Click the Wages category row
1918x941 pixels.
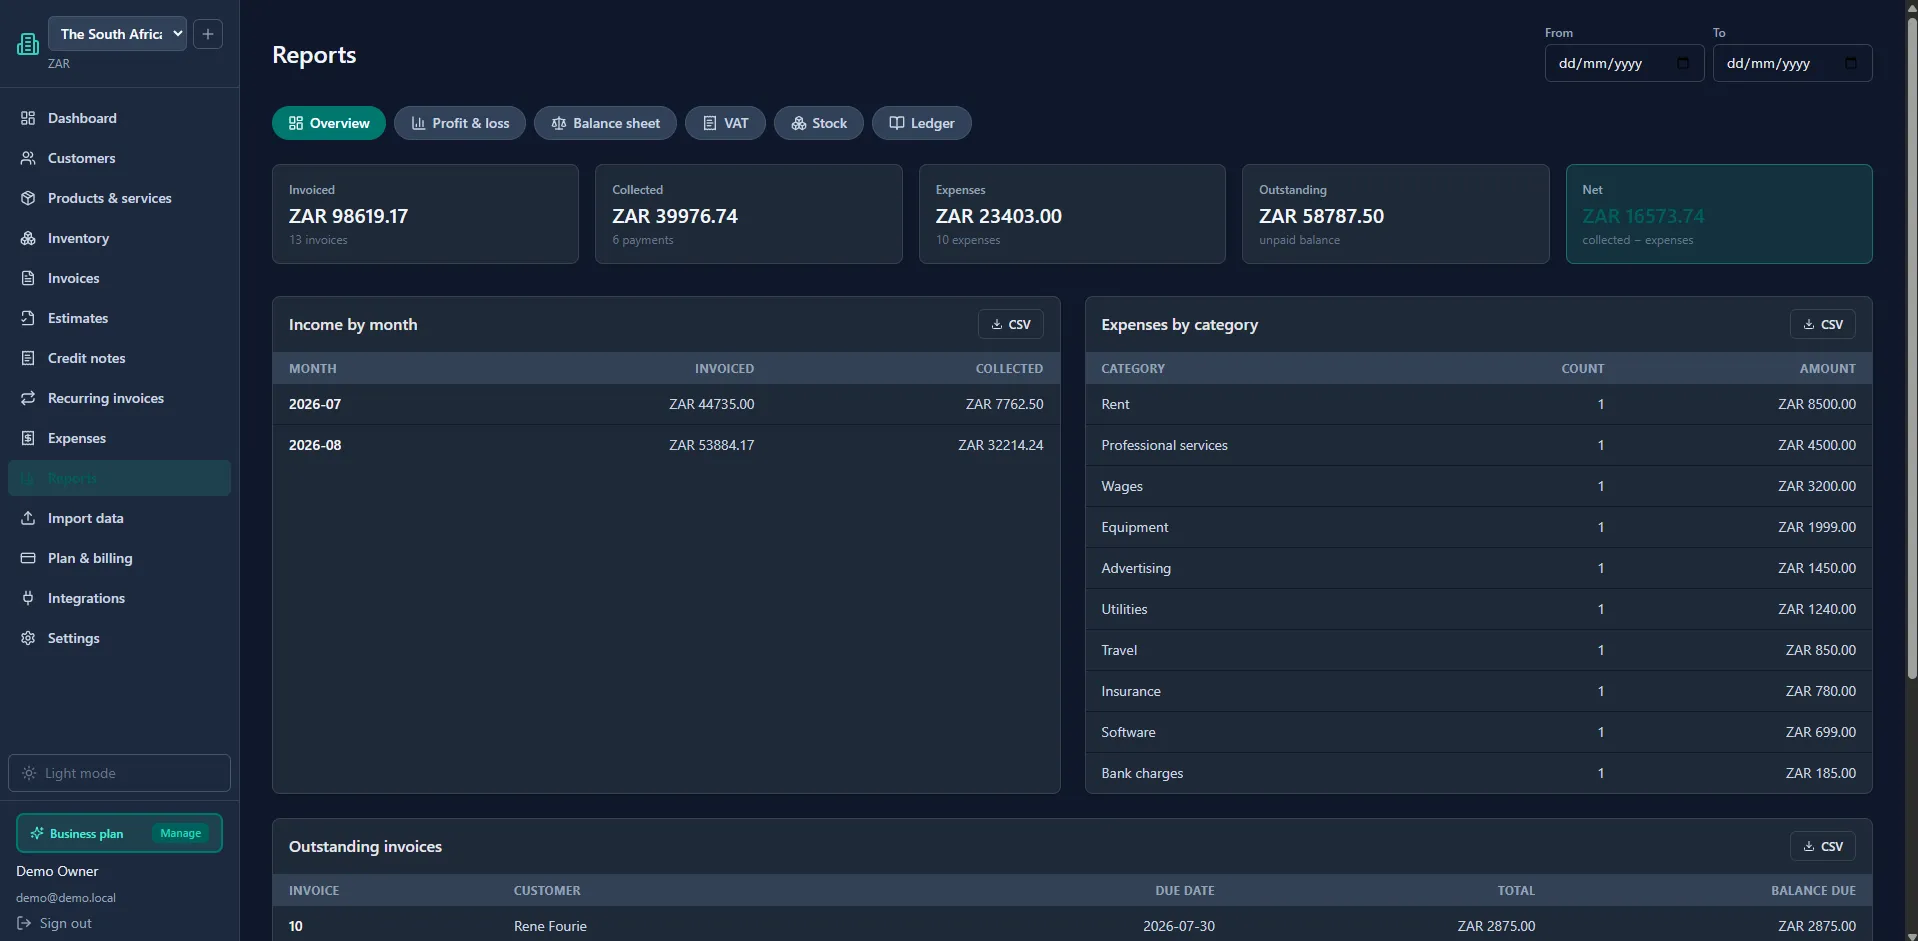(x=1478, y=486)
